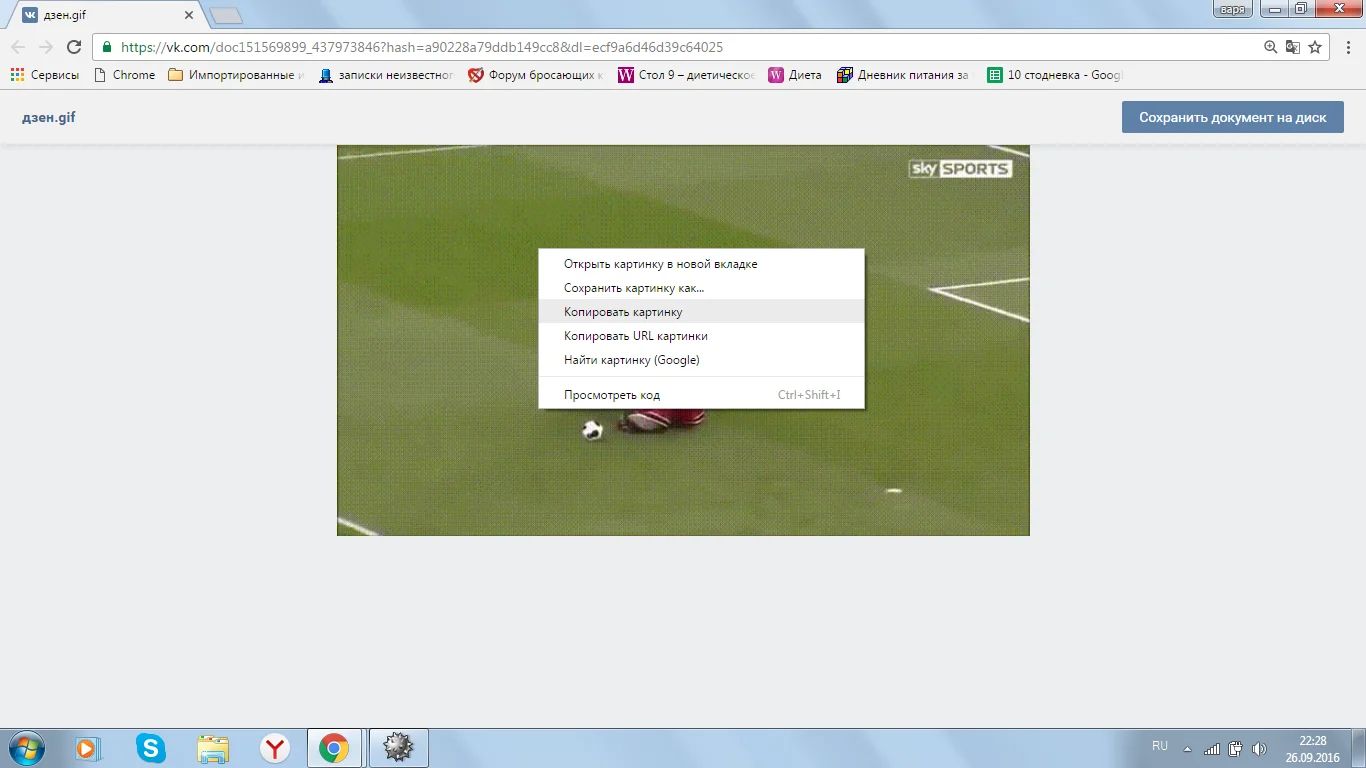Open a new tab next to дзен.gif
Screen dimensions: 1366x768
tap(227, 15)
